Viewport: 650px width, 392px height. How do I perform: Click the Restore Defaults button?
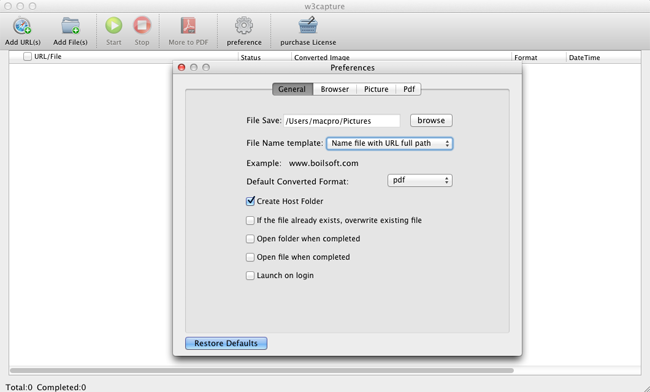pyautogui.click(x=226, y=343)
